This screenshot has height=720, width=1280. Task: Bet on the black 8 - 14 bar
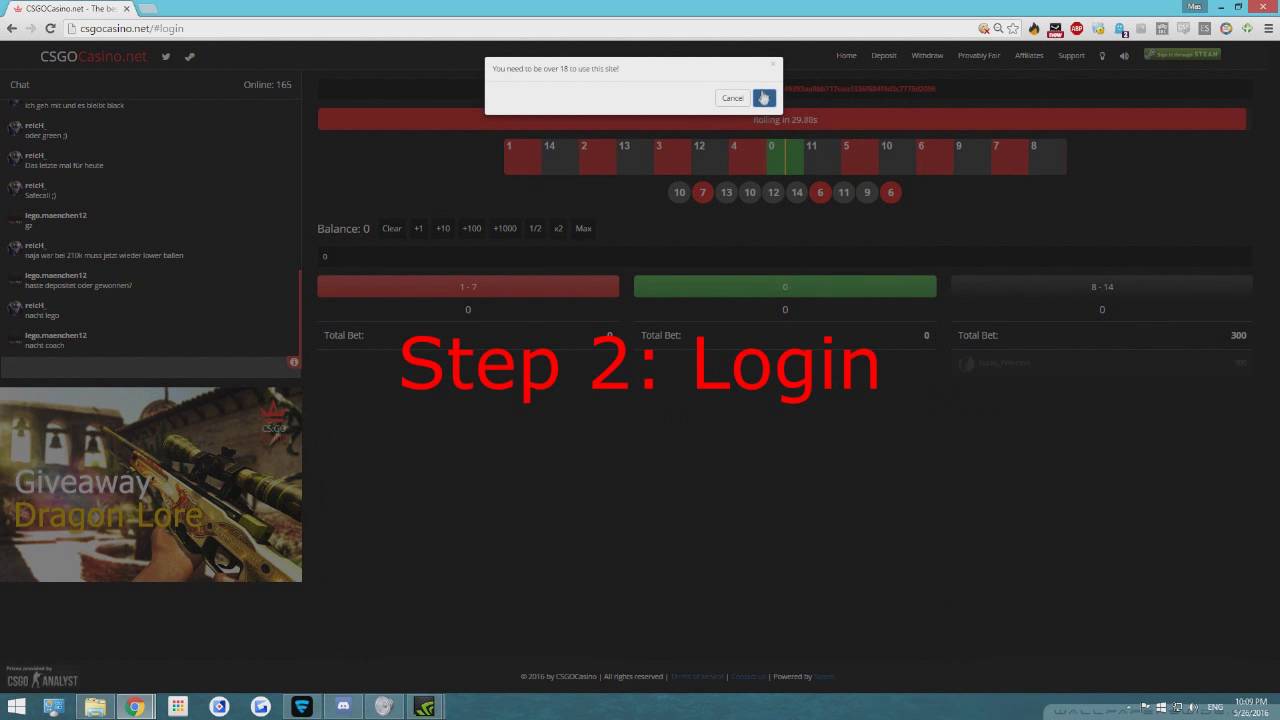tap(1102, 287)
